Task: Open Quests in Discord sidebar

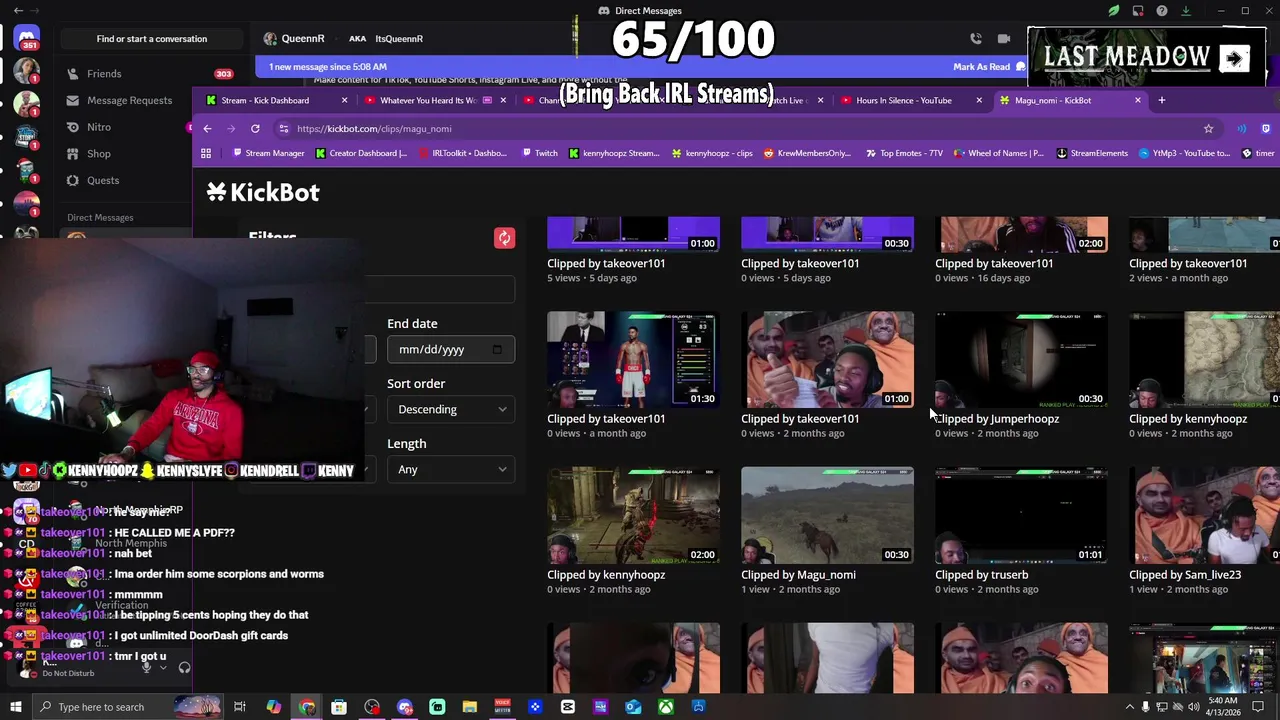Action: 103,181
